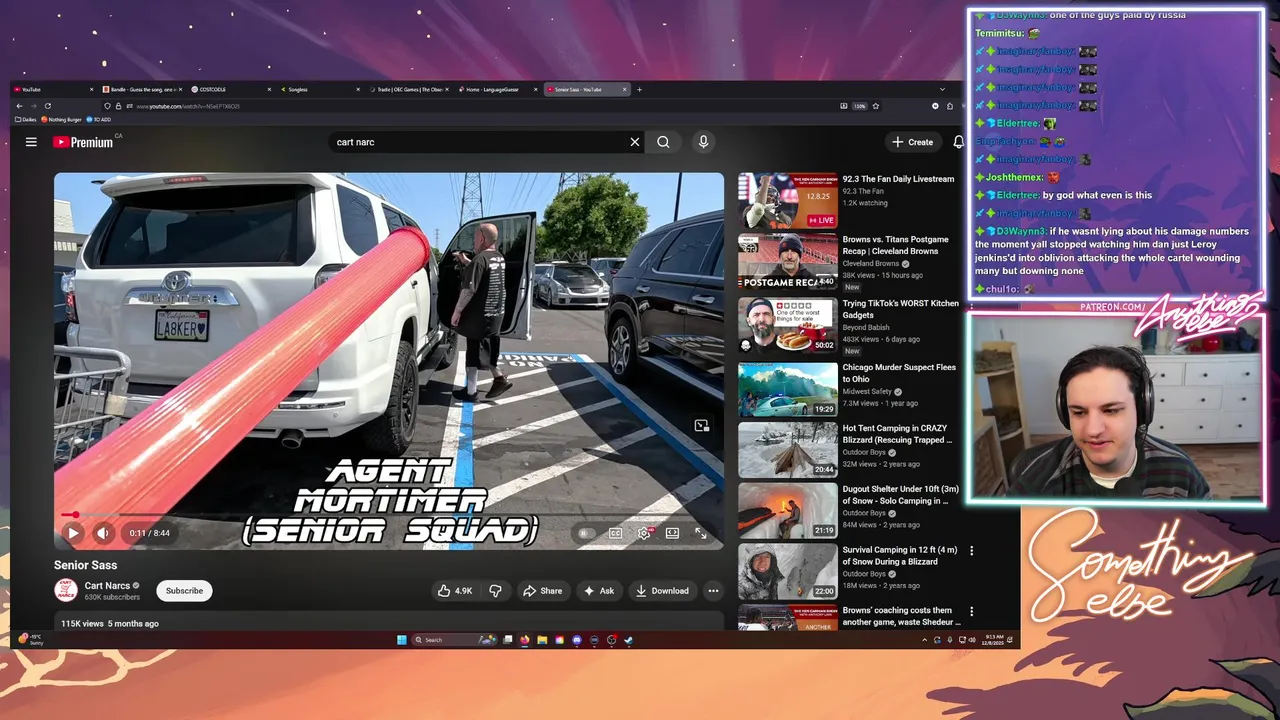Close the 'Senior Sass - YouTube' tab
Screen dimensions: 1280x720
[625, 89]
